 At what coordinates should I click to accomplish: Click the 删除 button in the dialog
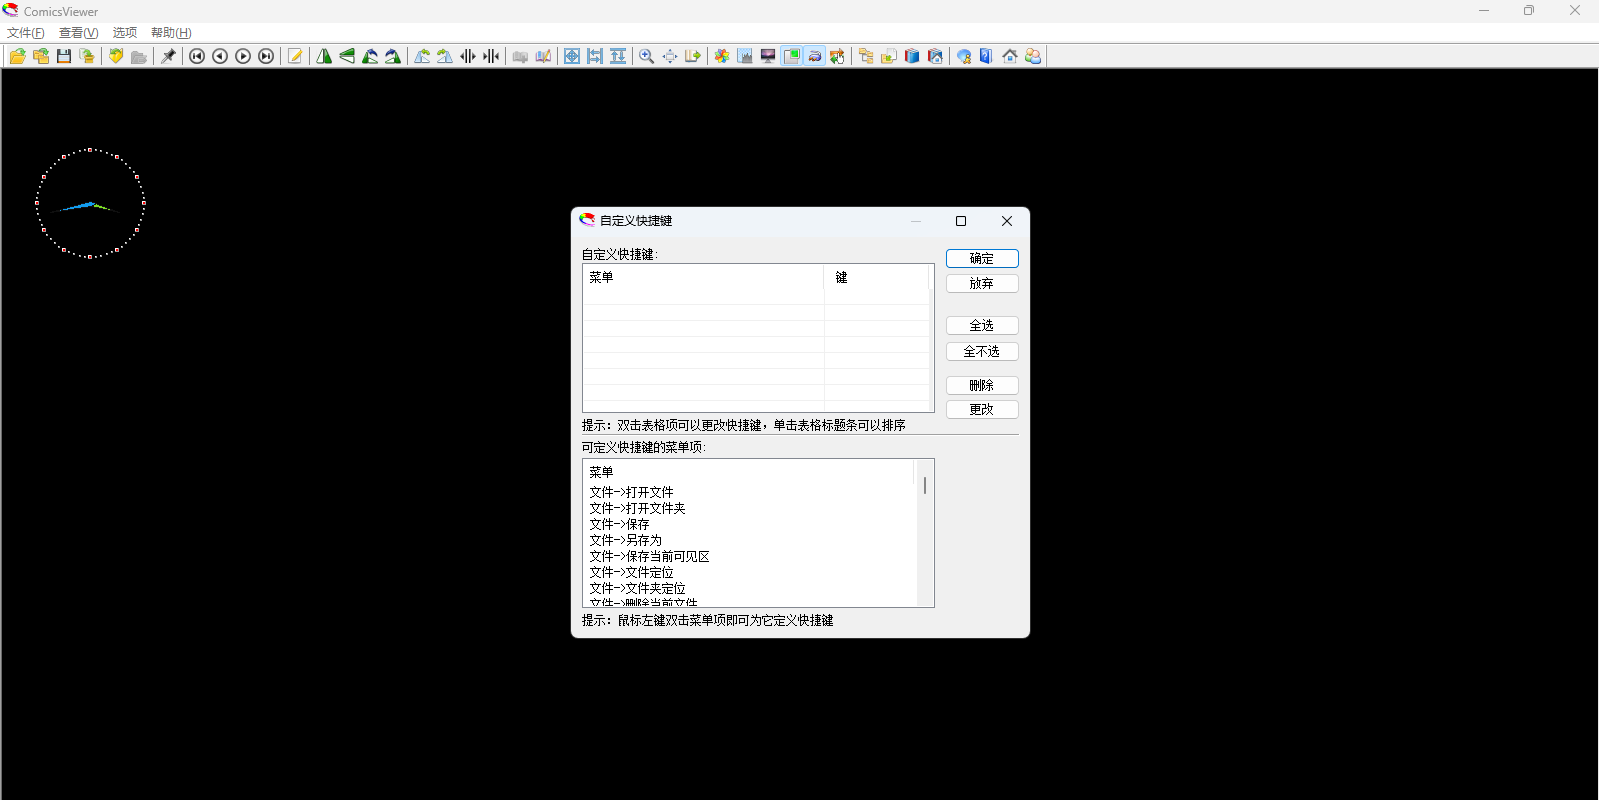click(981, 385)
